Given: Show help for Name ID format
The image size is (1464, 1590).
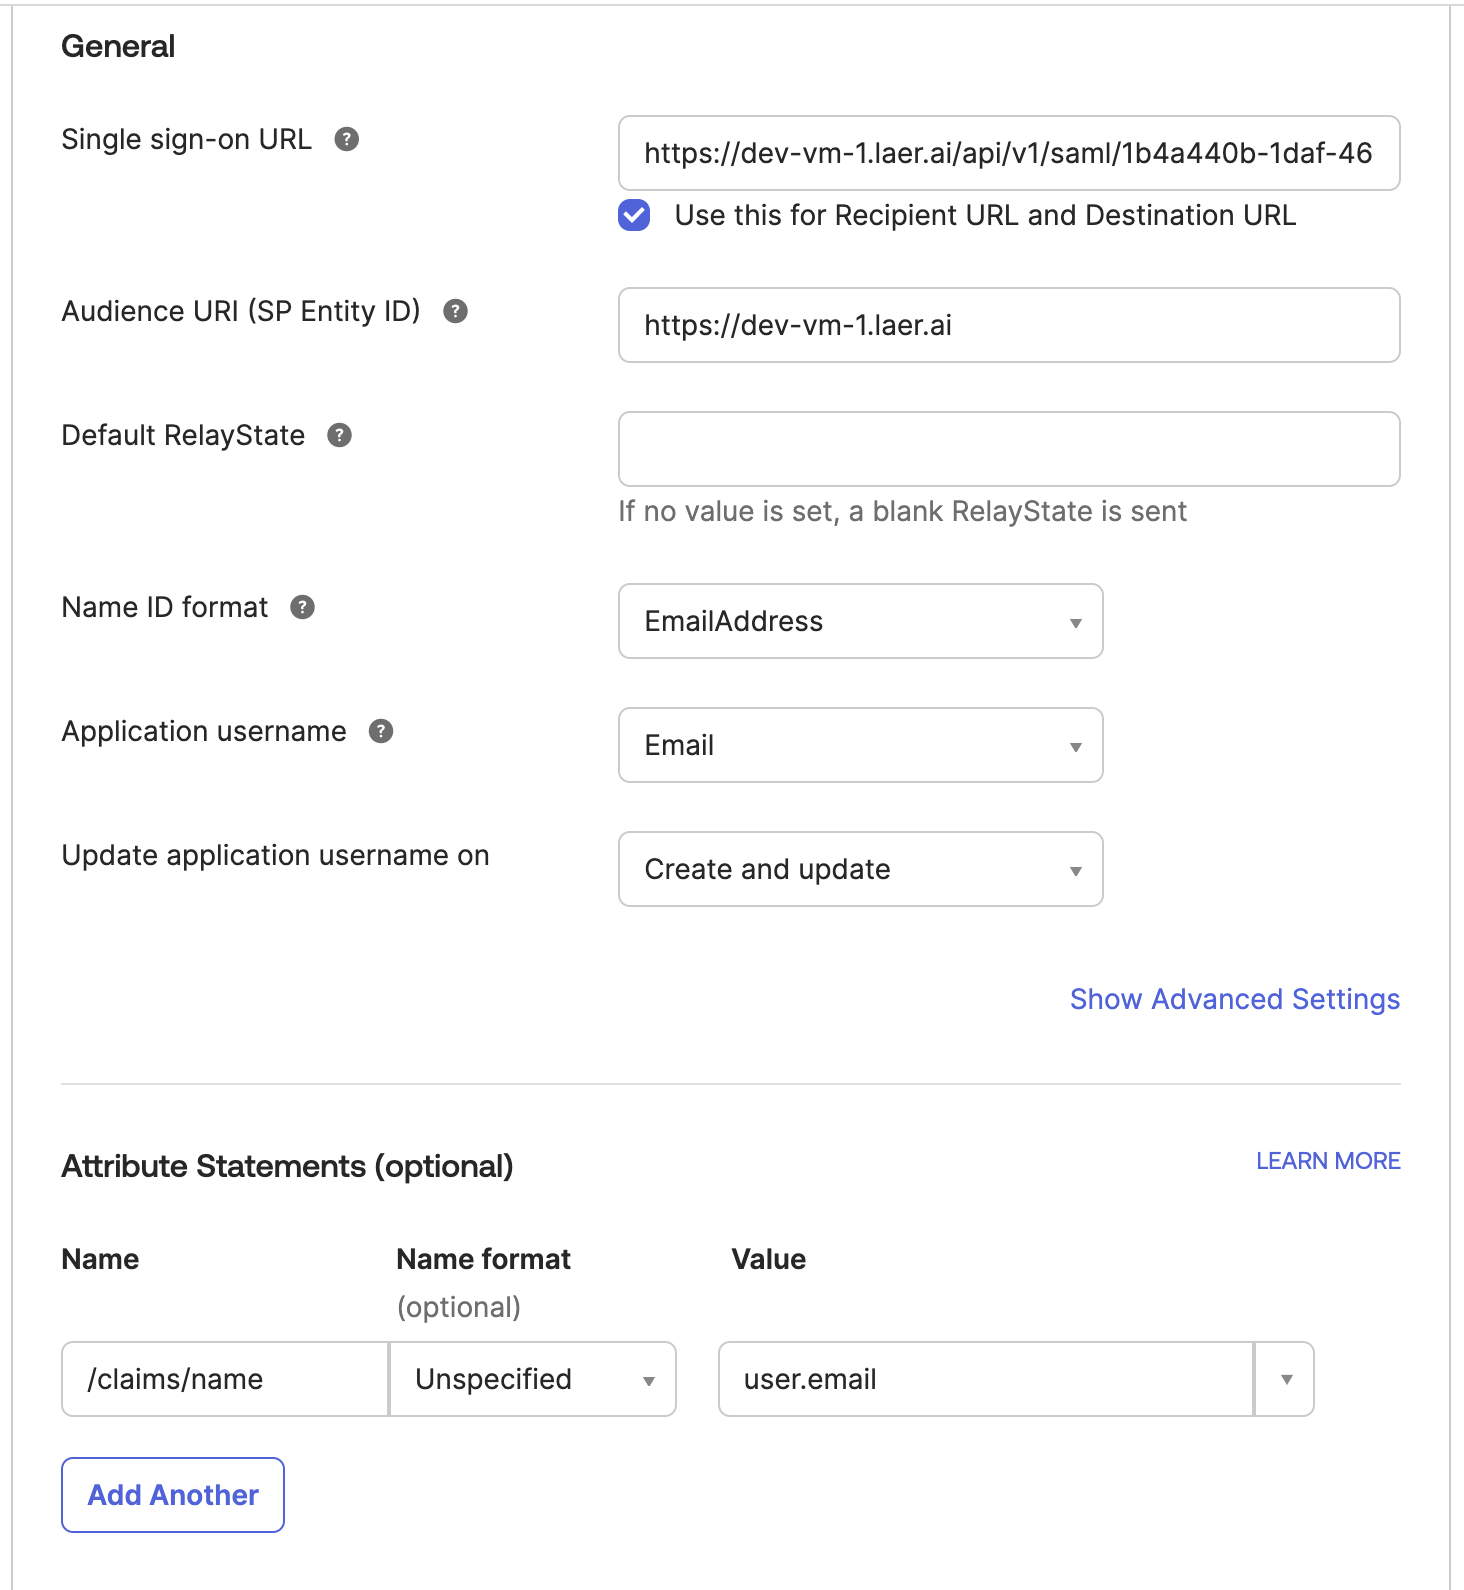Looking at the screenshot, I should [x=302, y=607].
